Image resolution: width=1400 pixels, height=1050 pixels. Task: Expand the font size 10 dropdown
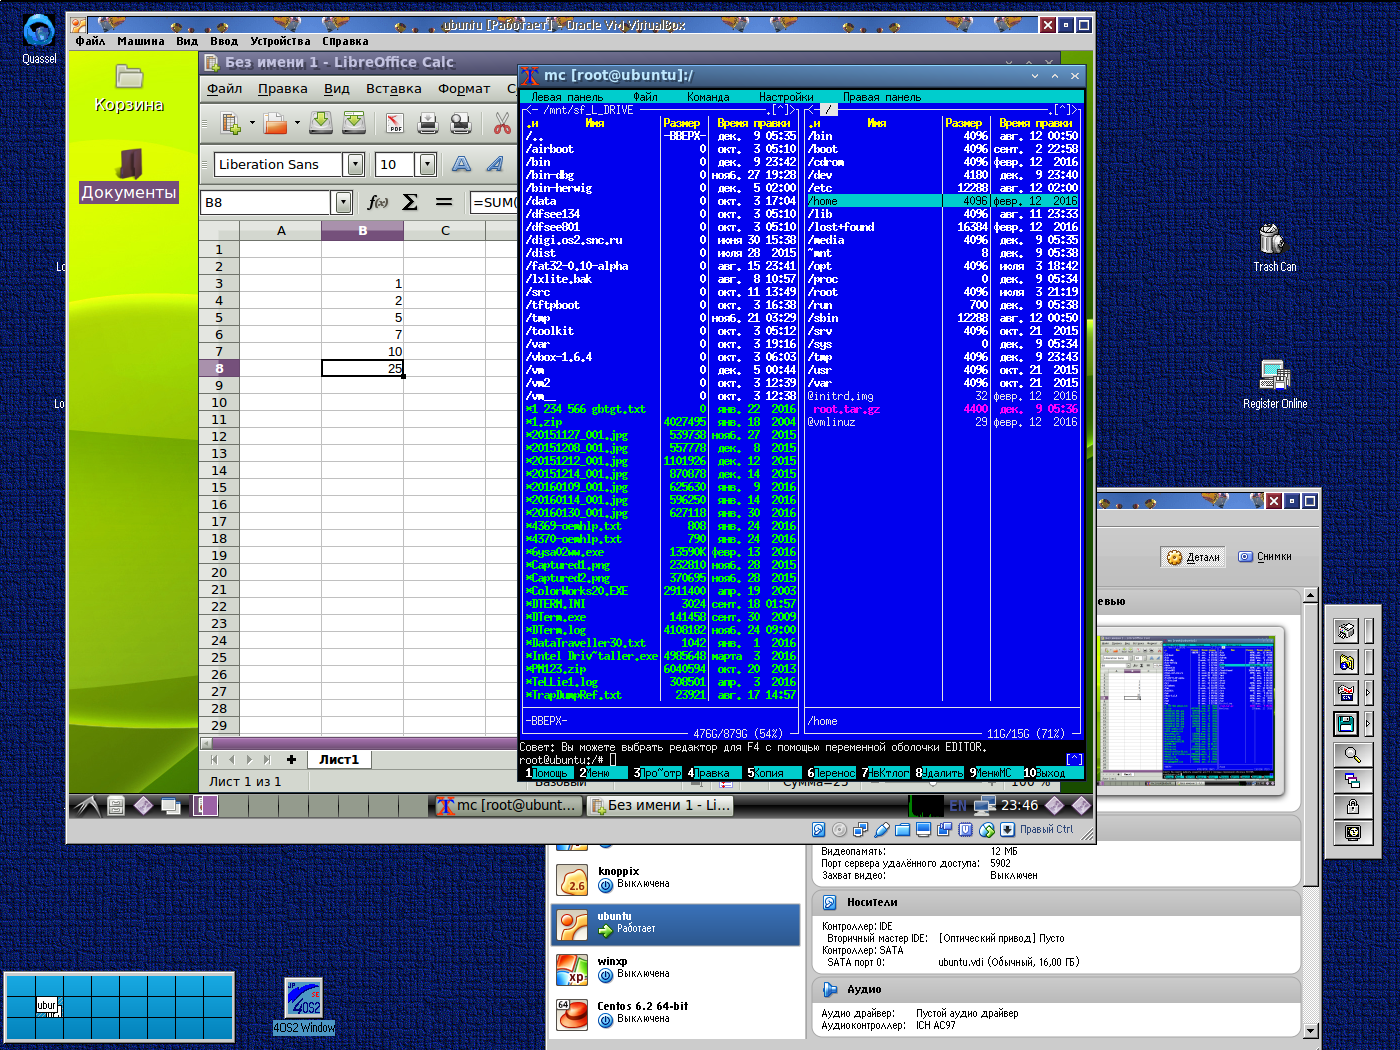pyautogui.click(x=427, y=164)
